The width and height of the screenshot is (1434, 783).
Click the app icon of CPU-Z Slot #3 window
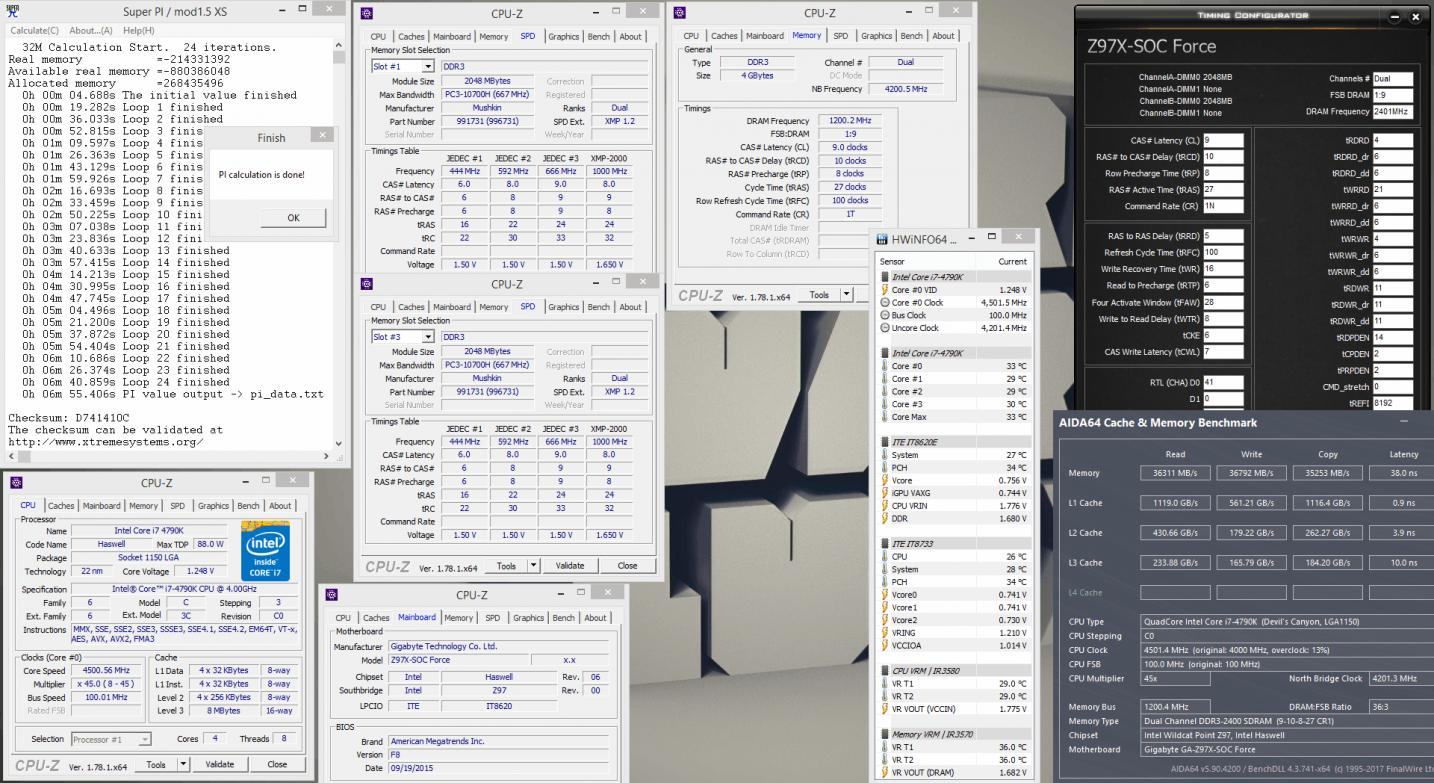pyautogui.click(x=367, y=284)
